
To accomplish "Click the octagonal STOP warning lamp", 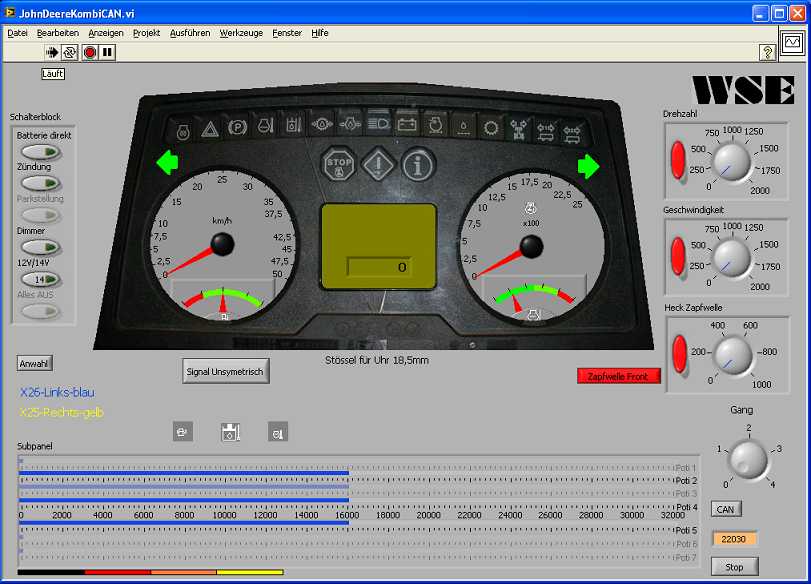I will 339,165.
